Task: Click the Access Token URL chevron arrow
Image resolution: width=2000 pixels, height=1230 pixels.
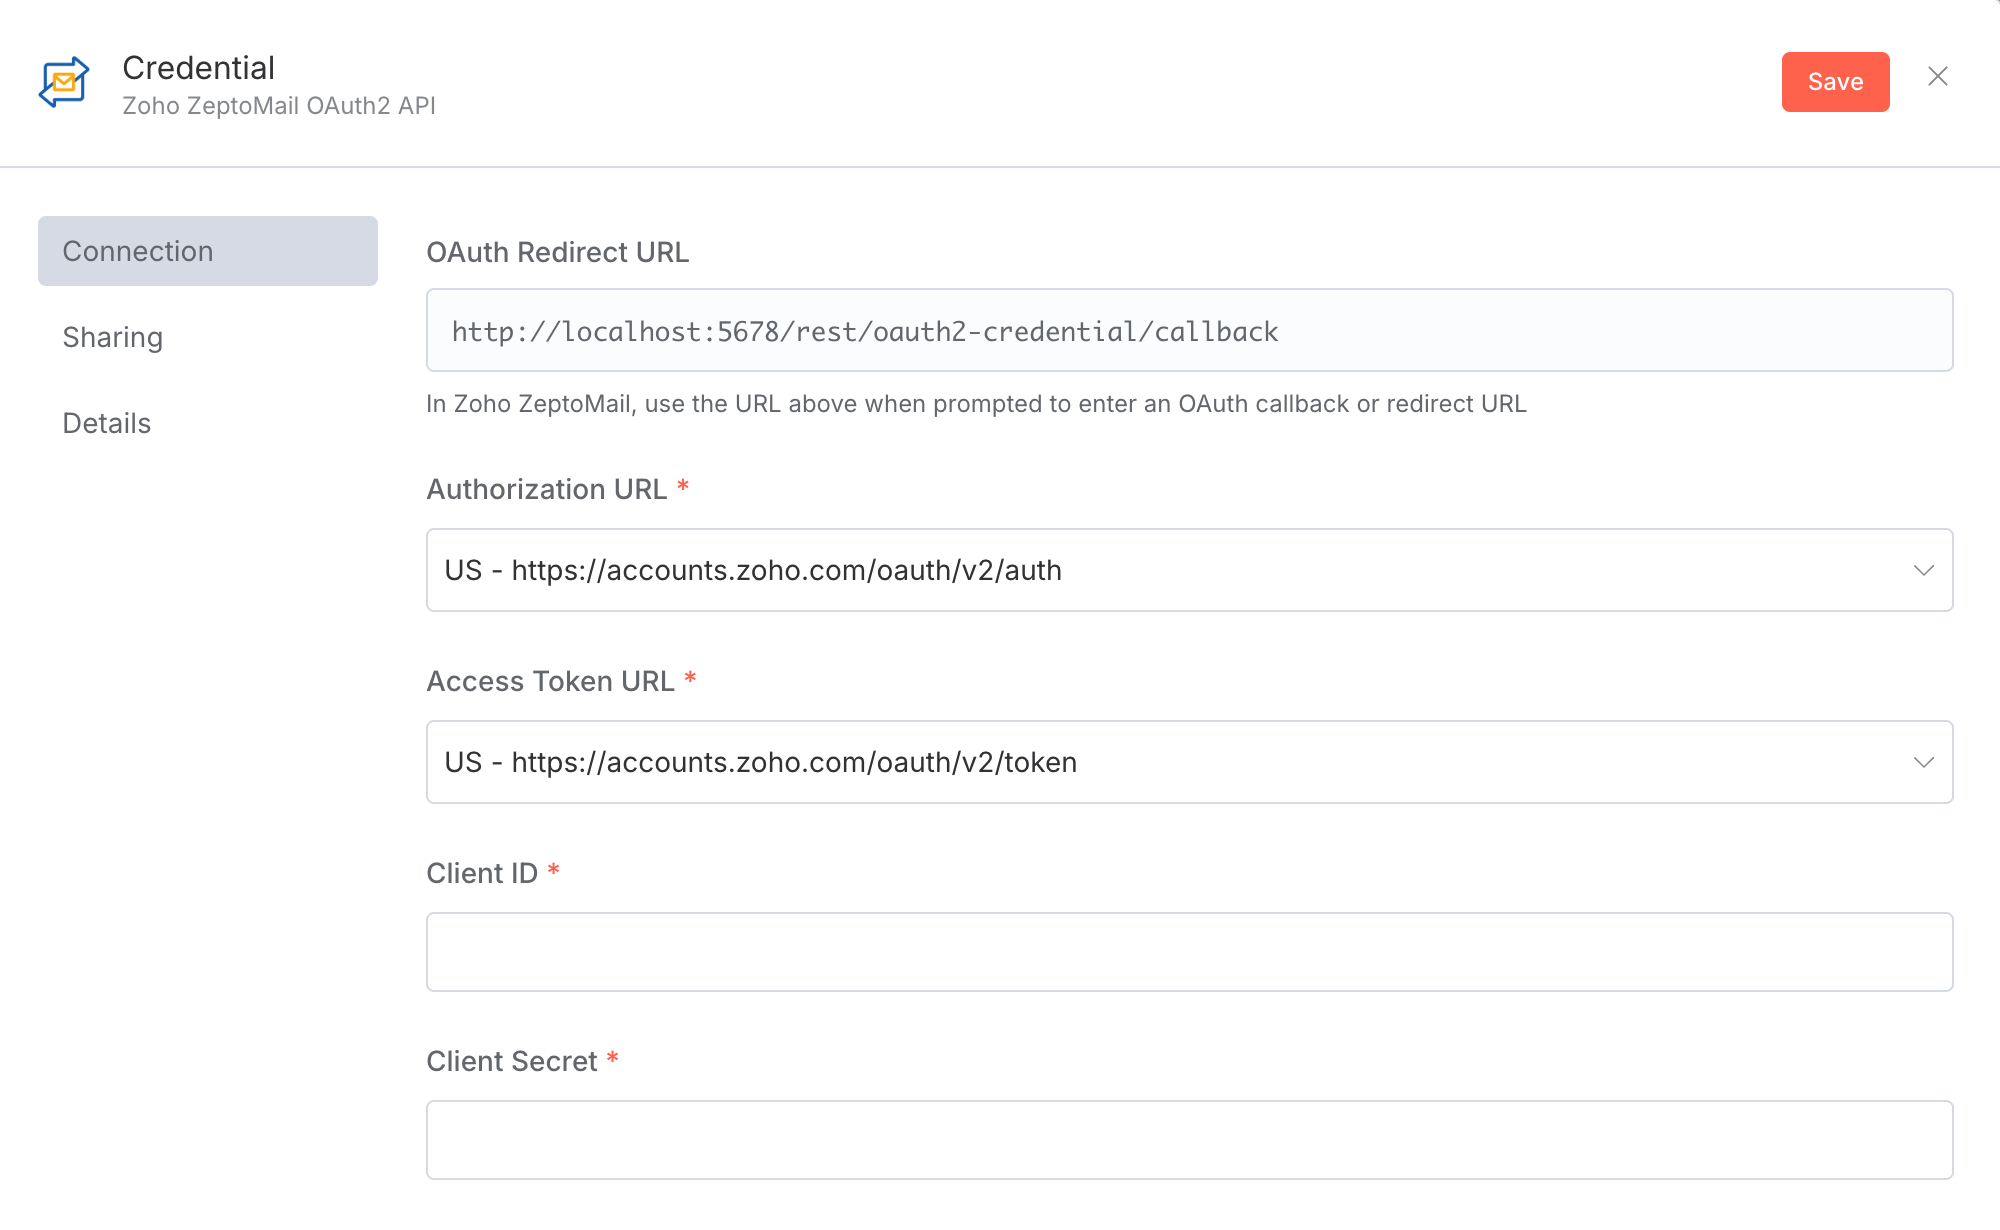Action: (1923, 762)
